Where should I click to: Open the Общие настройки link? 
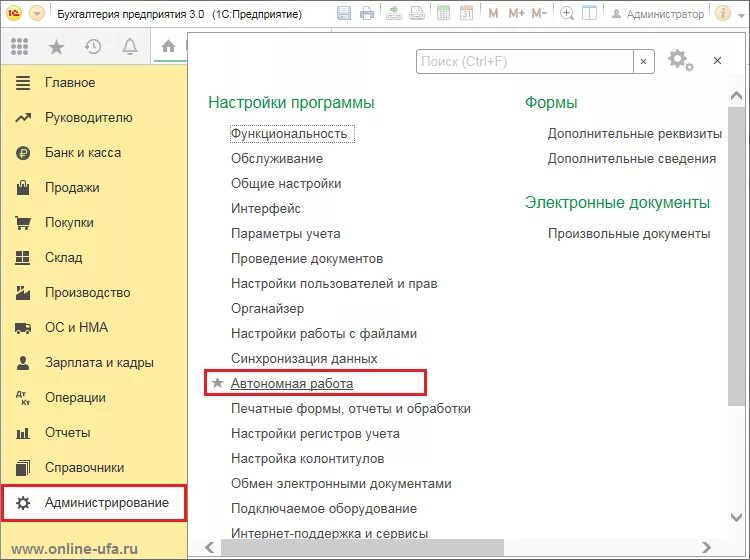click(x=286, y=184)
